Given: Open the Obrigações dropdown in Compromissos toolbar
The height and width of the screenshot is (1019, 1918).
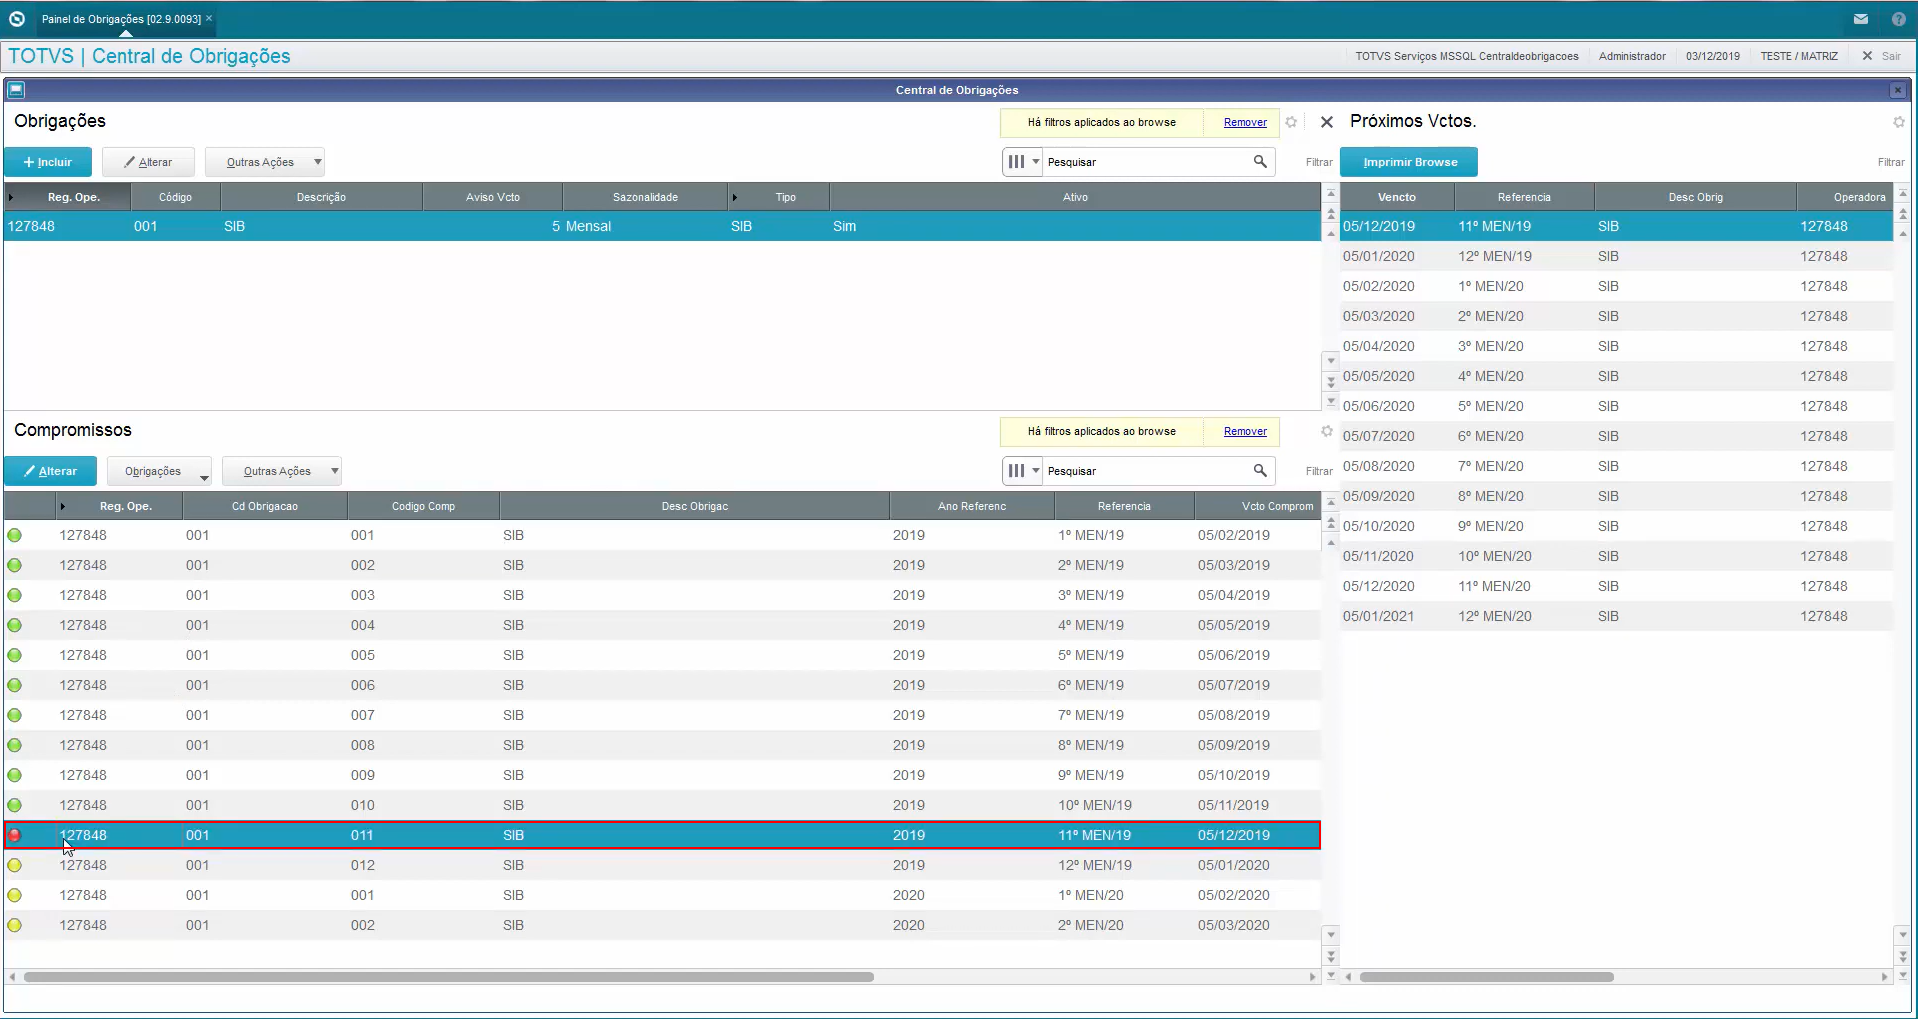Looking at the screenshot, I should pos(159,471).
